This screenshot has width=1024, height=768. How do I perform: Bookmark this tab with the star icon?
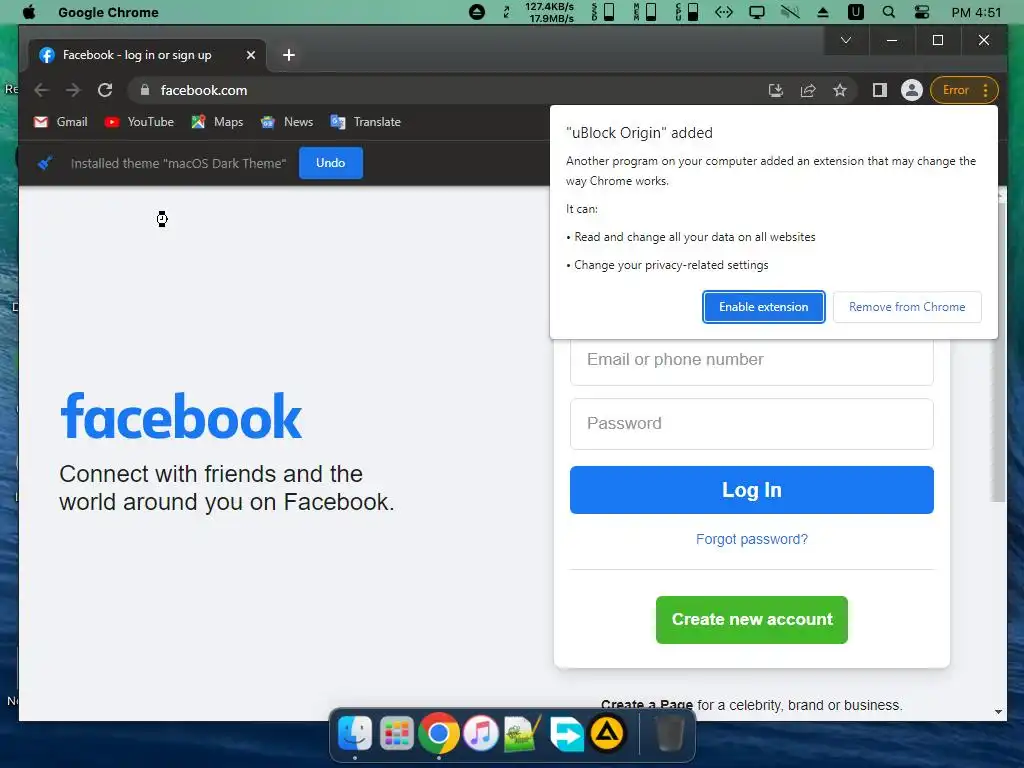pos(840,90)
